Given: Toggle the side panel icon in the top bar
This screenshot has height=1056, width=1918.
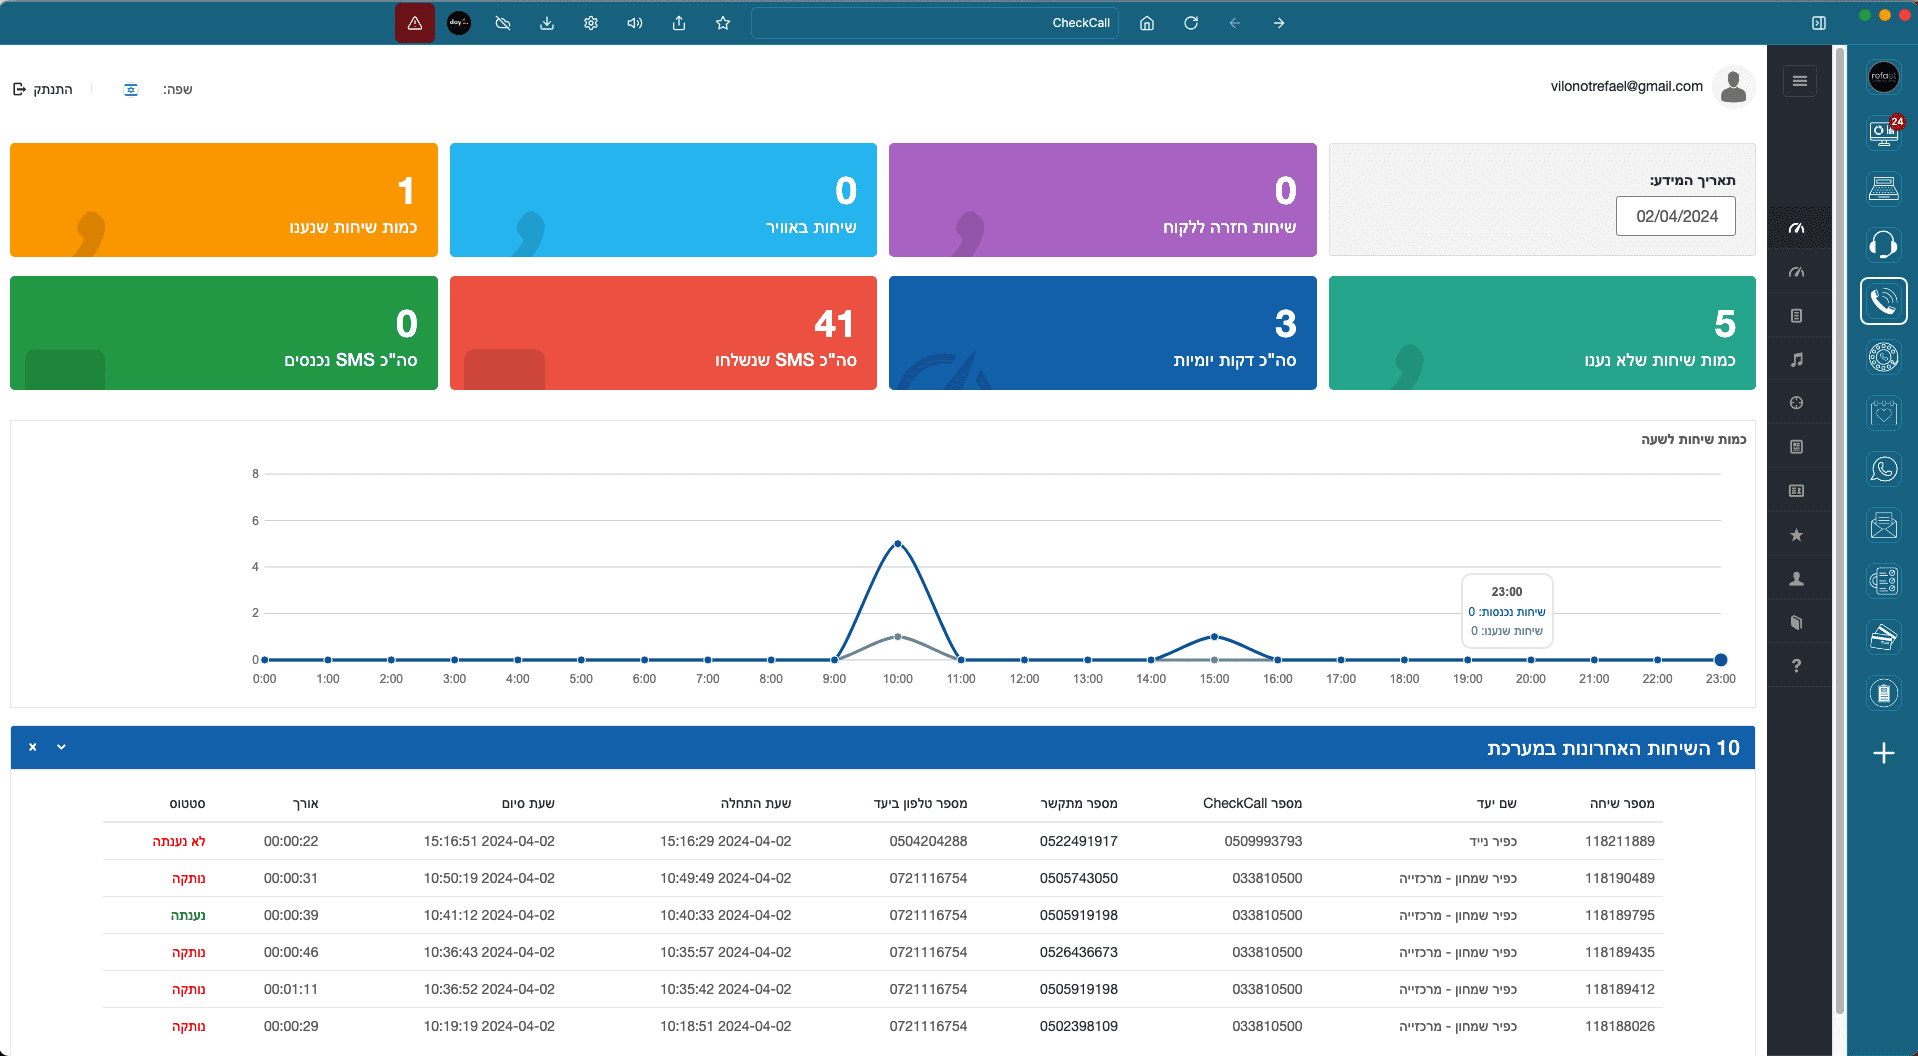Looking at the screenshot, I should click(x=1819, y=23).
